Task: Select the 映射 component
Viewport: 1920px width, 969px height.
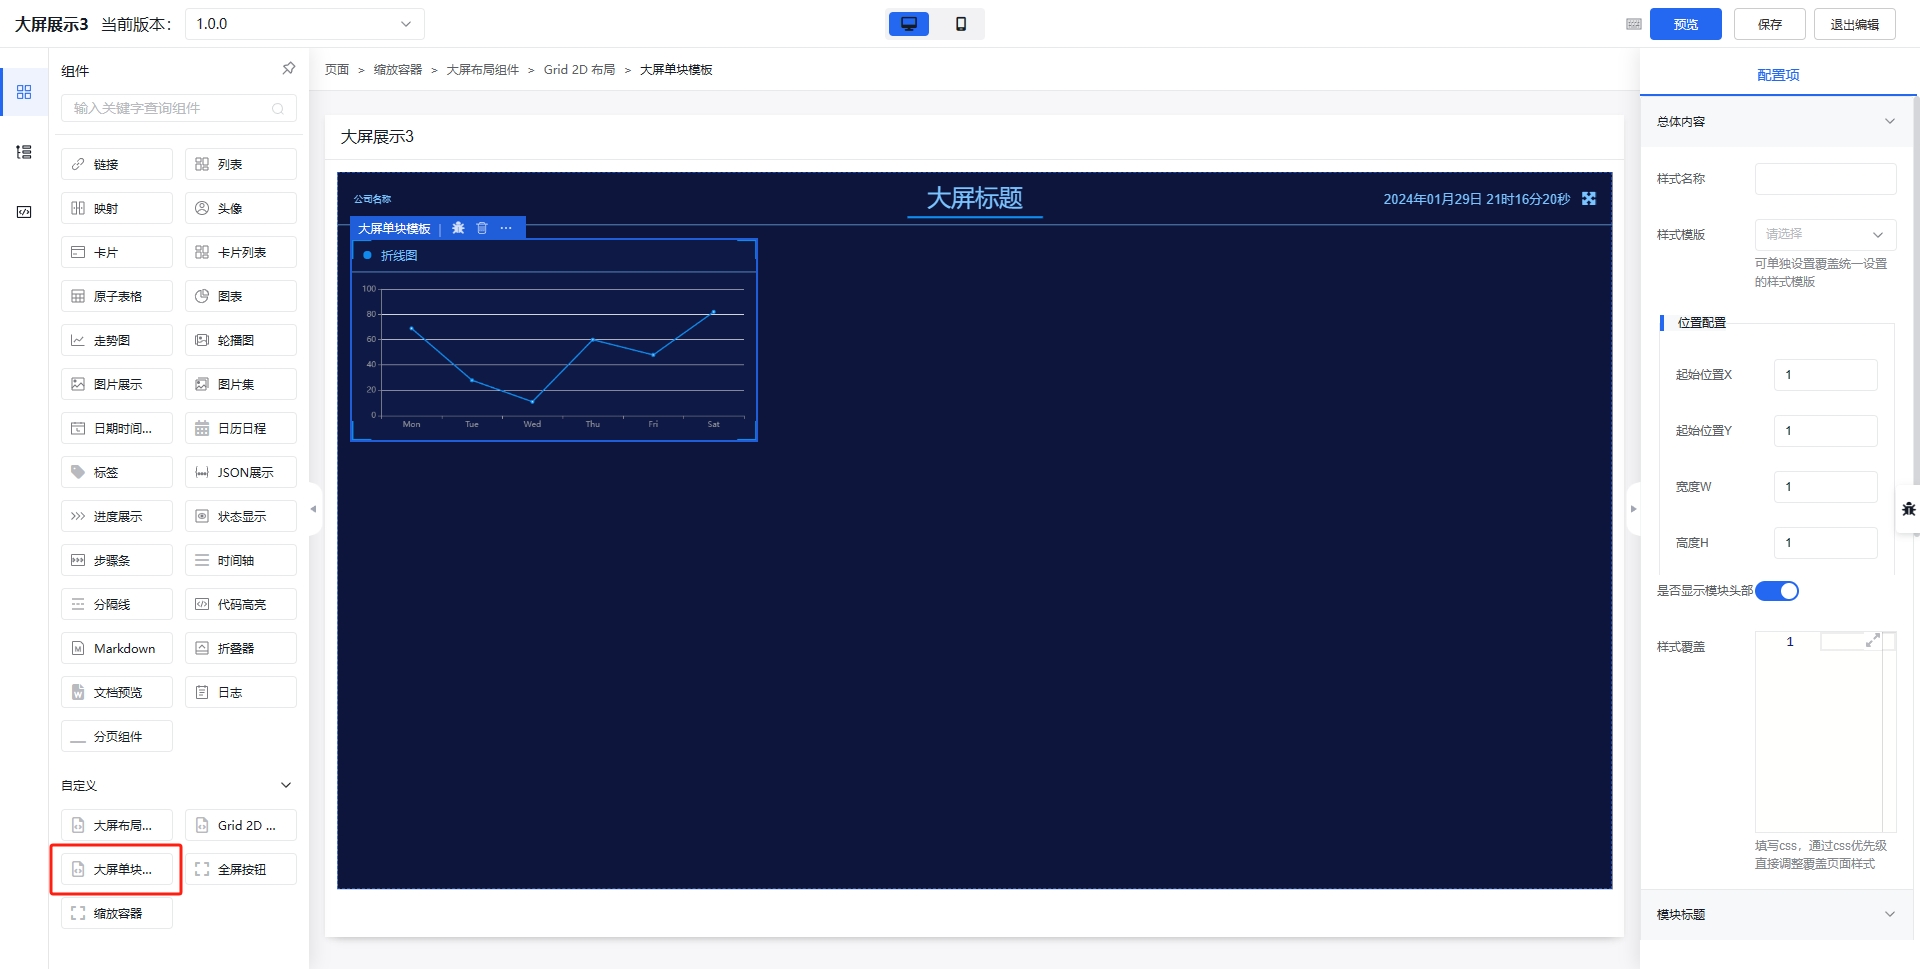Action: click(x=117, y=208)
